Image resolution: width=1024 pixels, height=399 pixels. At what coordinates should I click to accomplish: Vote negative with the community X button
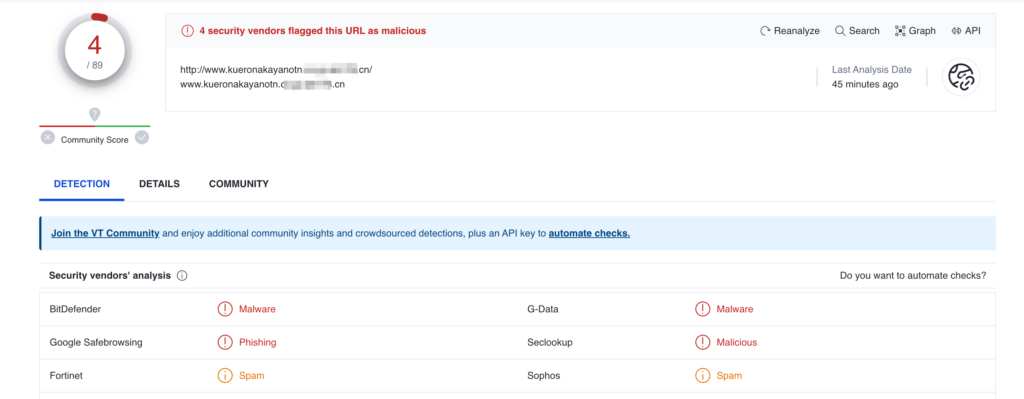(x=48, y=138)
